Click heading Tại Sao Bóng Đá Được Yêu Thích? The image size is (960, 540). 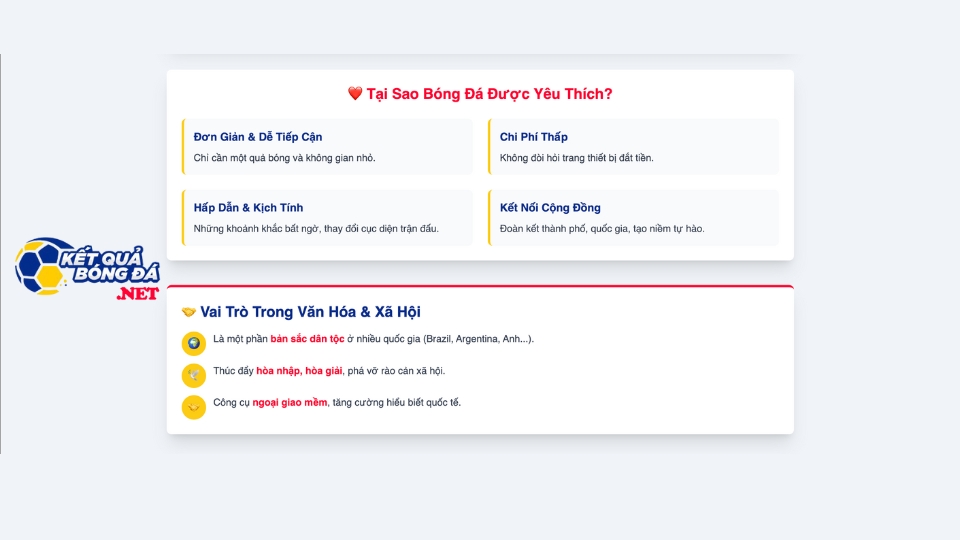489,94
